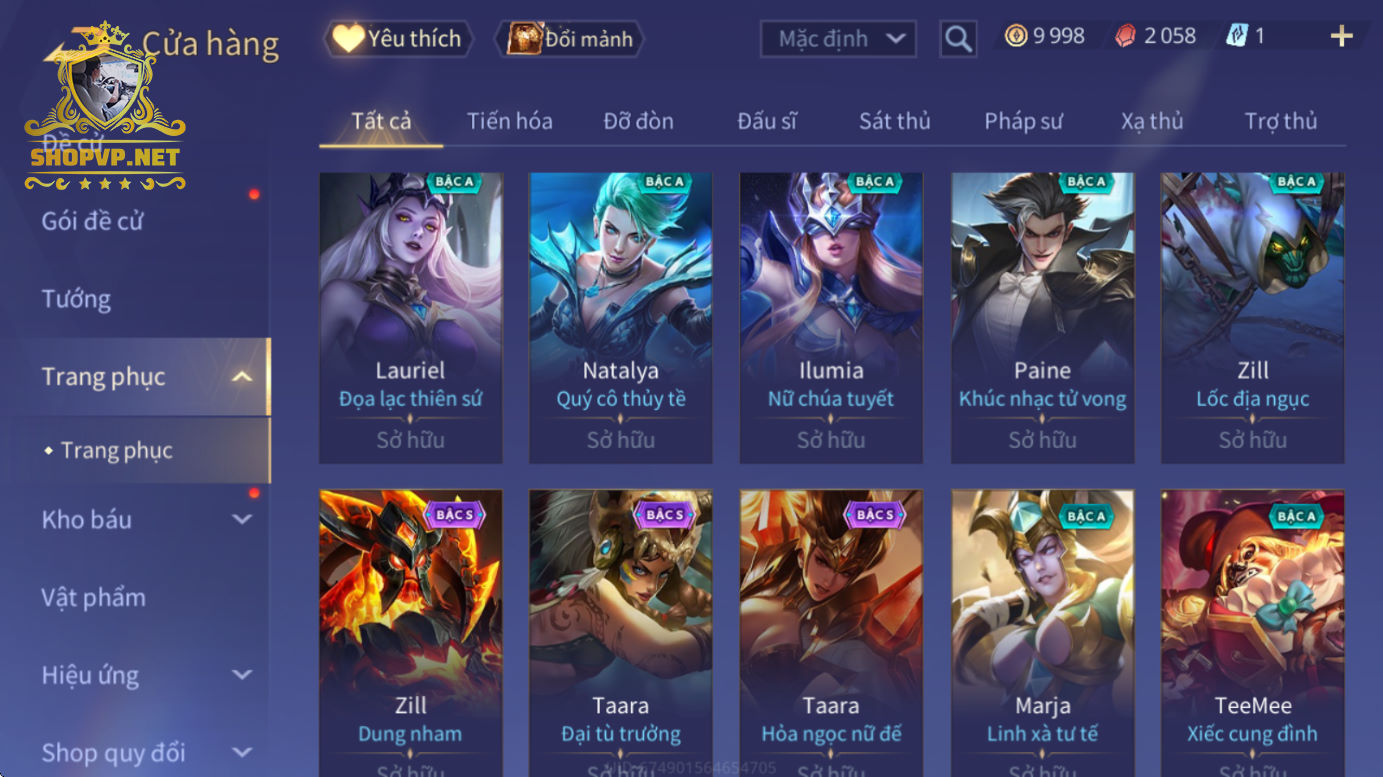Select Lauriel Đọa lạc thiên sứ skin card
The height and width of the screenshot is (777, 1383).
[410, 318]
